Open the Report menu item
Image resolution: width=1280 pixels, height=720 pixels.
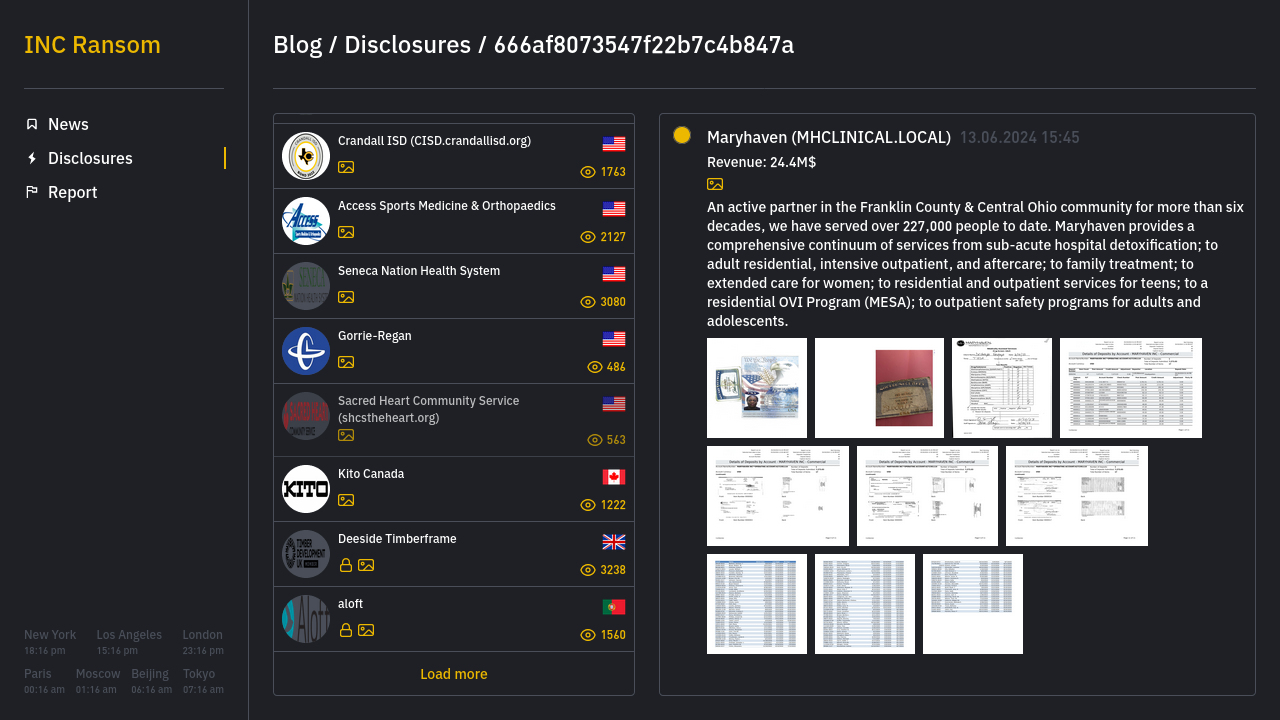click(x=72, y=192)
